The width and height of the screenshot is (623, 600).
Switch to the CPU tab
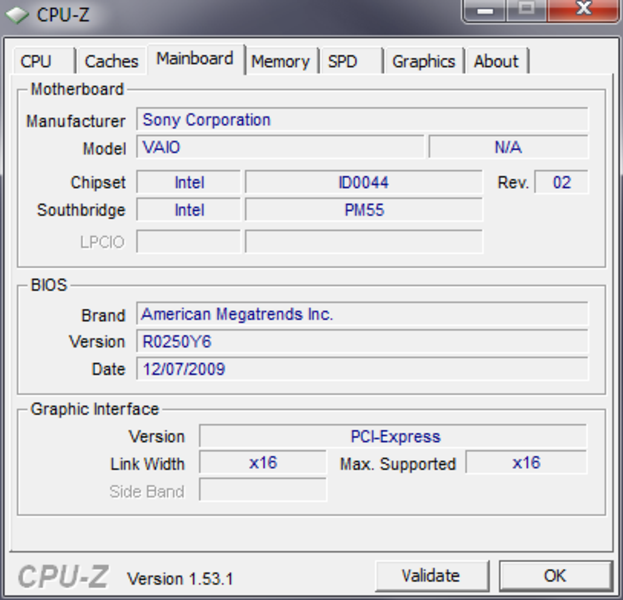point(44,61)
